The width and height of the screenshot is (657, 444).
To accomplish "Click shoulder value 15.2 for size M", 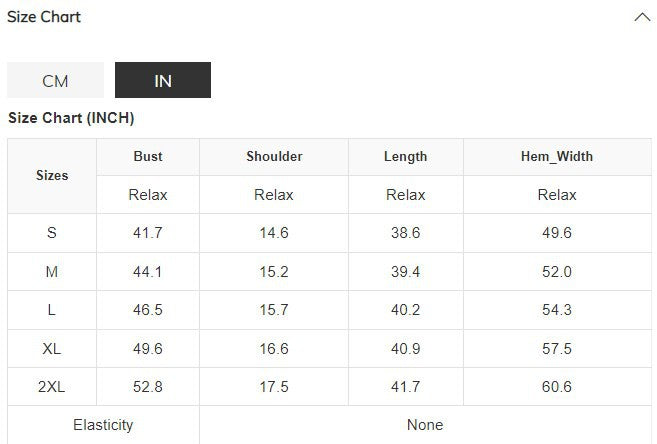I will coord(274,272).
